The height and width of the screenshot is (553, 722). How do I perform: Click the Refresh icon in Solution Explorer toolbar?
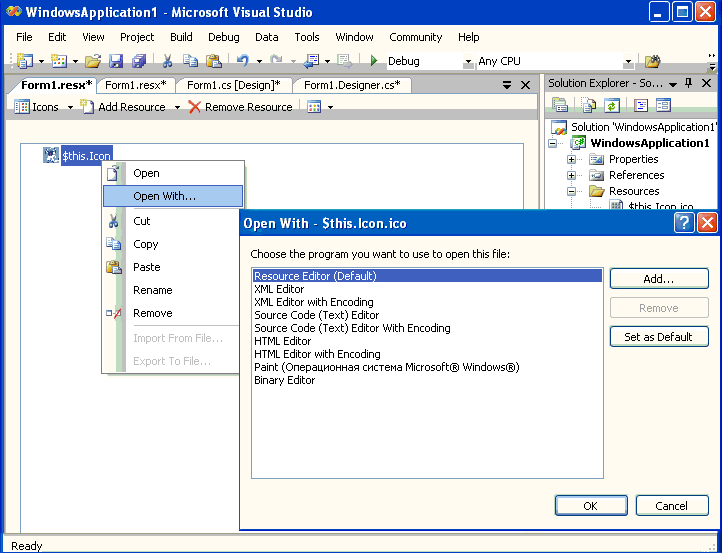(x=611, y=105)
